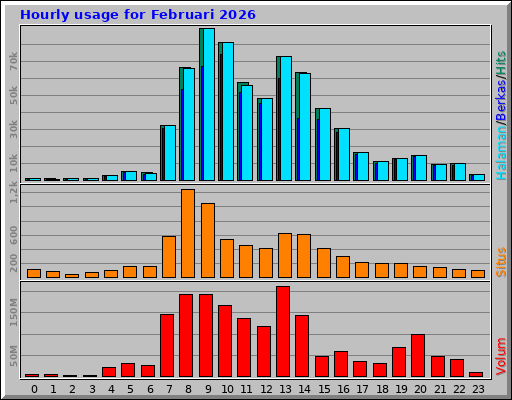Click the "600" y-axis label

click(13, 235)
